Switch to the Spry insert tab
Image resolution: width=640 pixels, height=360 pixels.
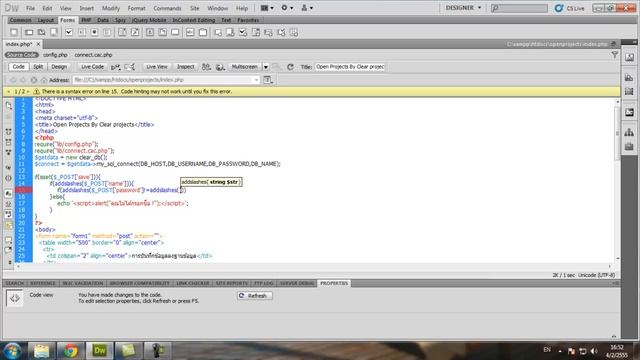[x=120, y=20]
